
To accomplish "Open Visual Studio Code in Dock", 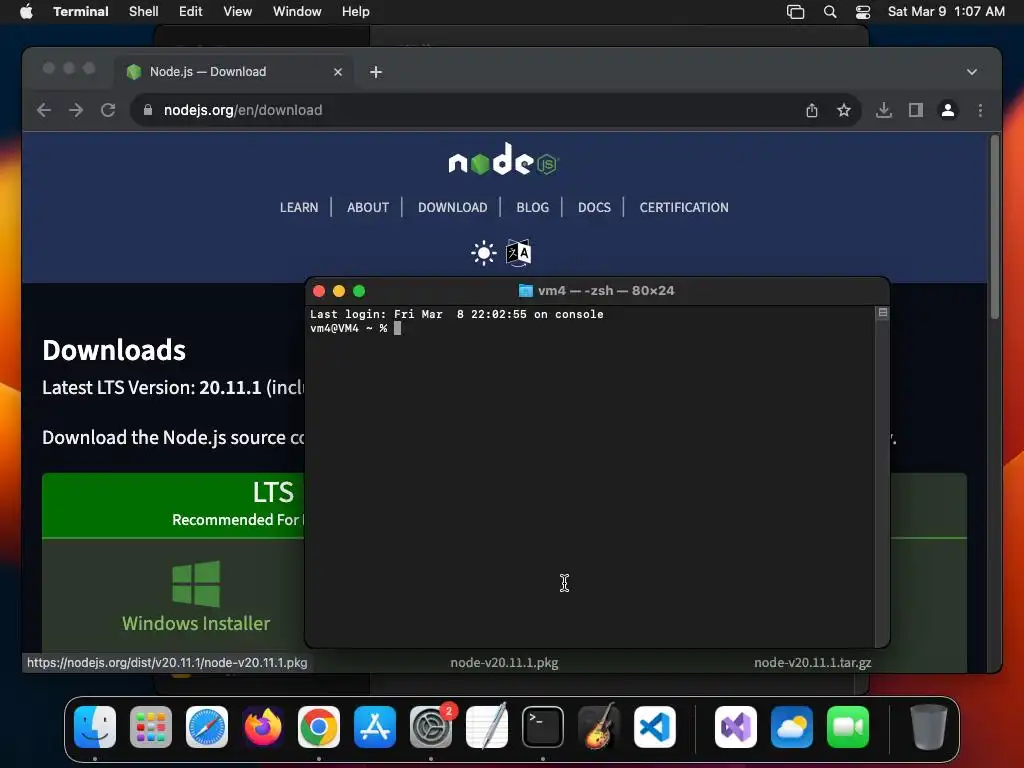I will tap(654, 727).
